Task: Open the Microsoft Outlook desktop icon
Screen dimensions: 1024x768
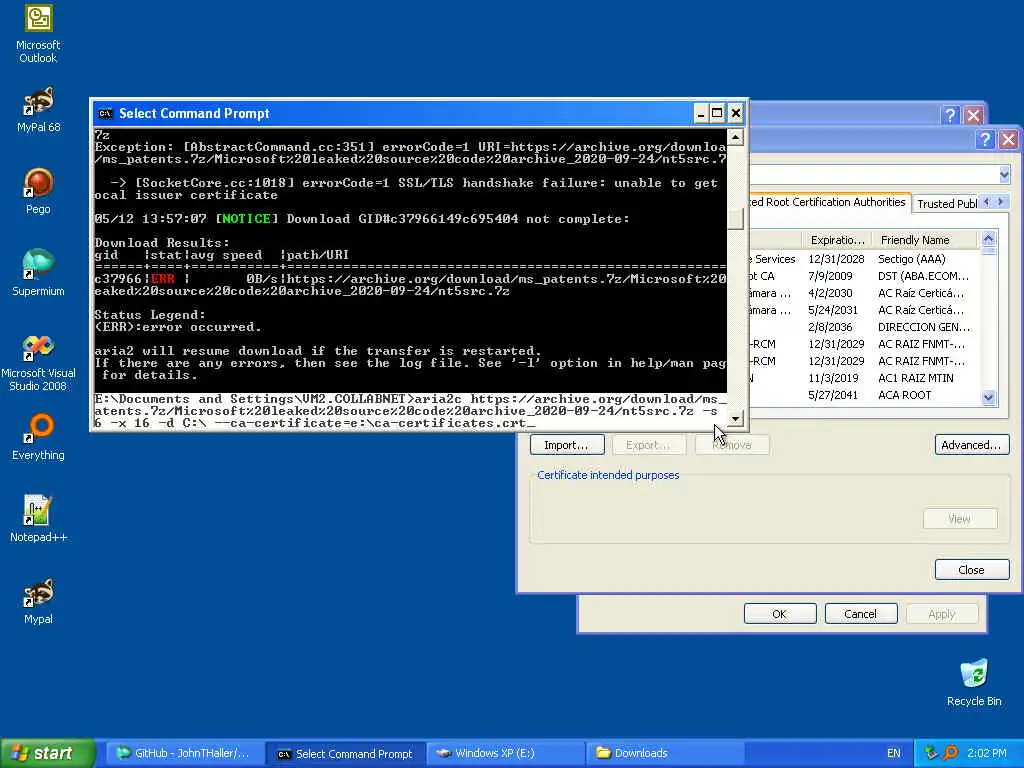Action: (38, 34)
